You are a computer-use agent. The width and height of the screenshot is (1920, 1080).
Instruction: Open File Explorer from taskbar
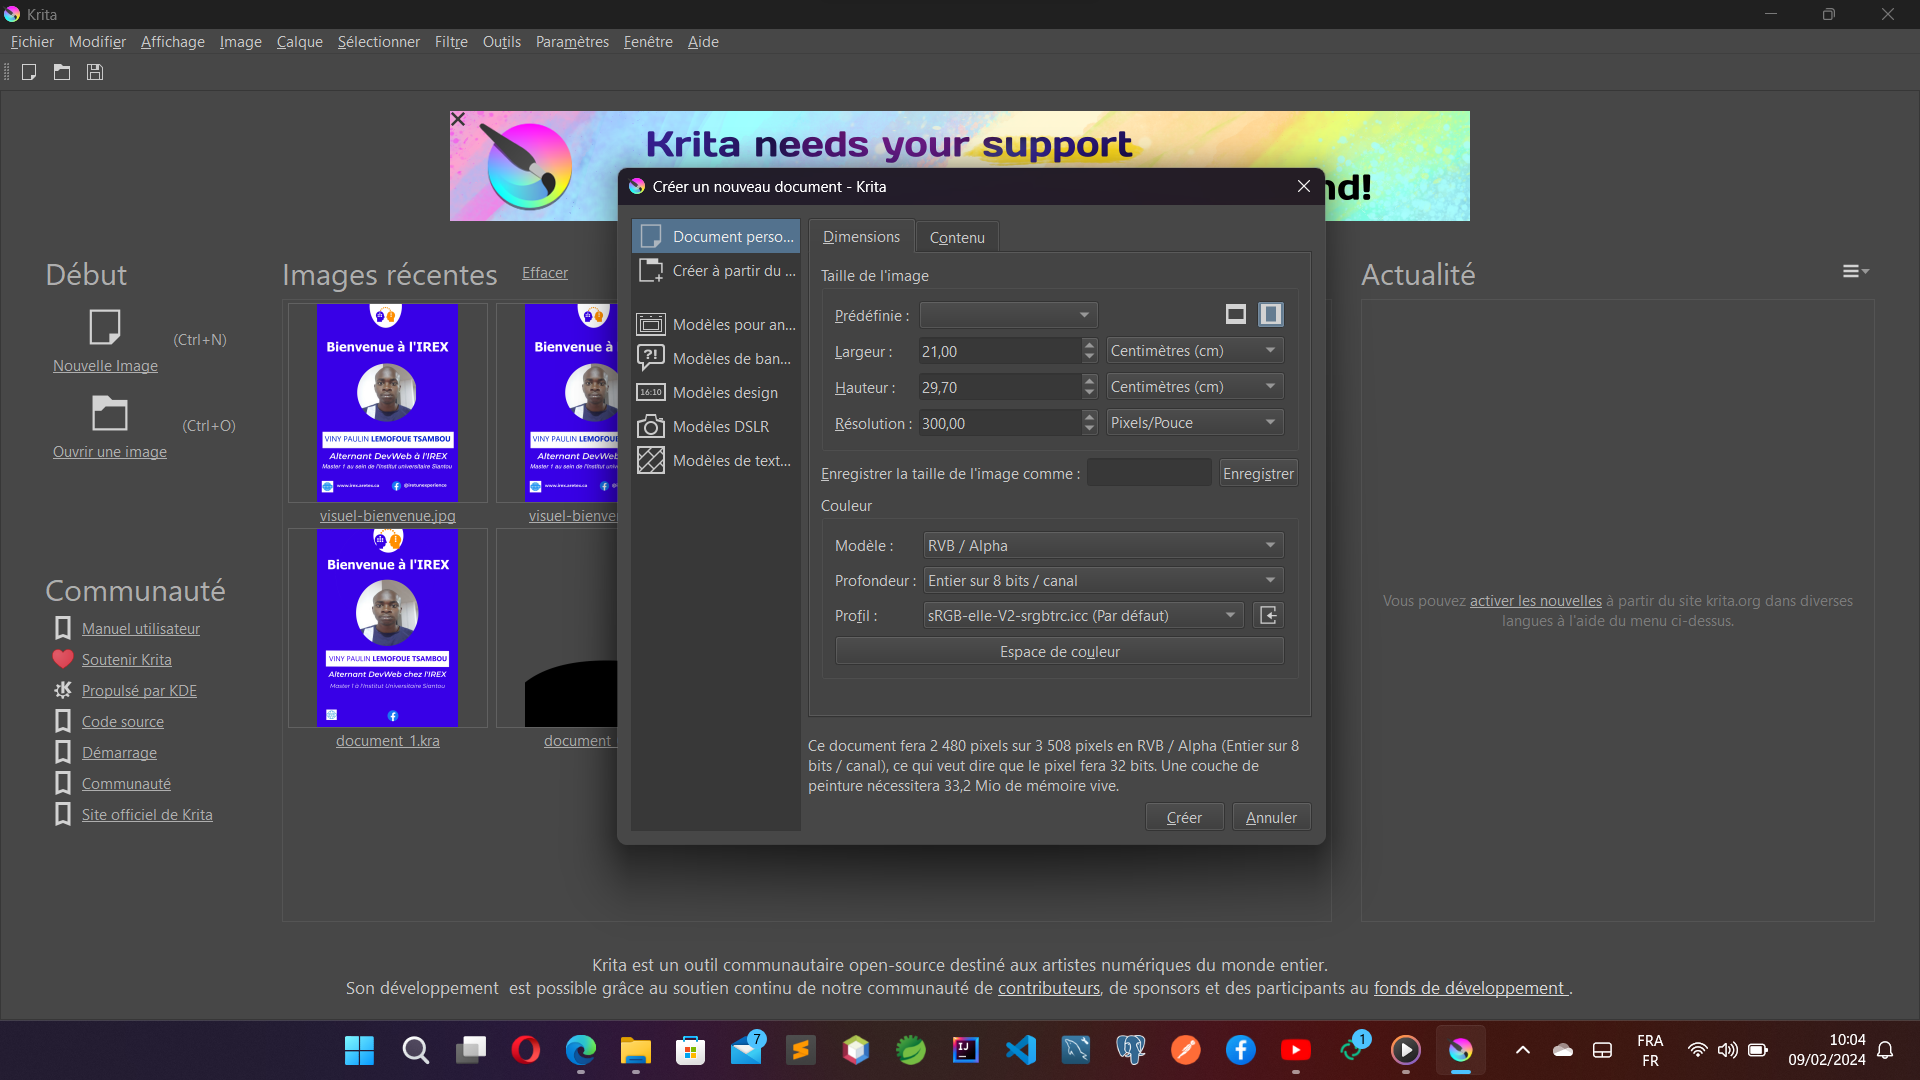coord(635,1050)
